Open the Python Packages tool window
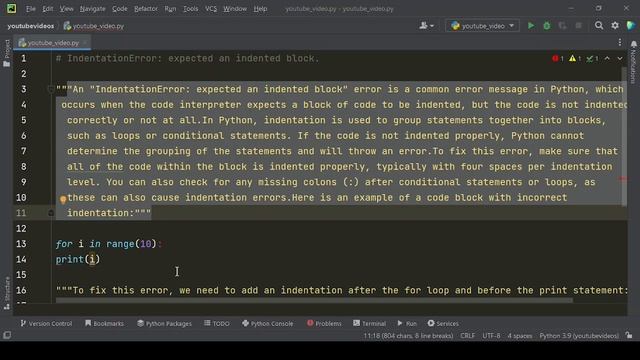640x360 pixels. point(164,323)
